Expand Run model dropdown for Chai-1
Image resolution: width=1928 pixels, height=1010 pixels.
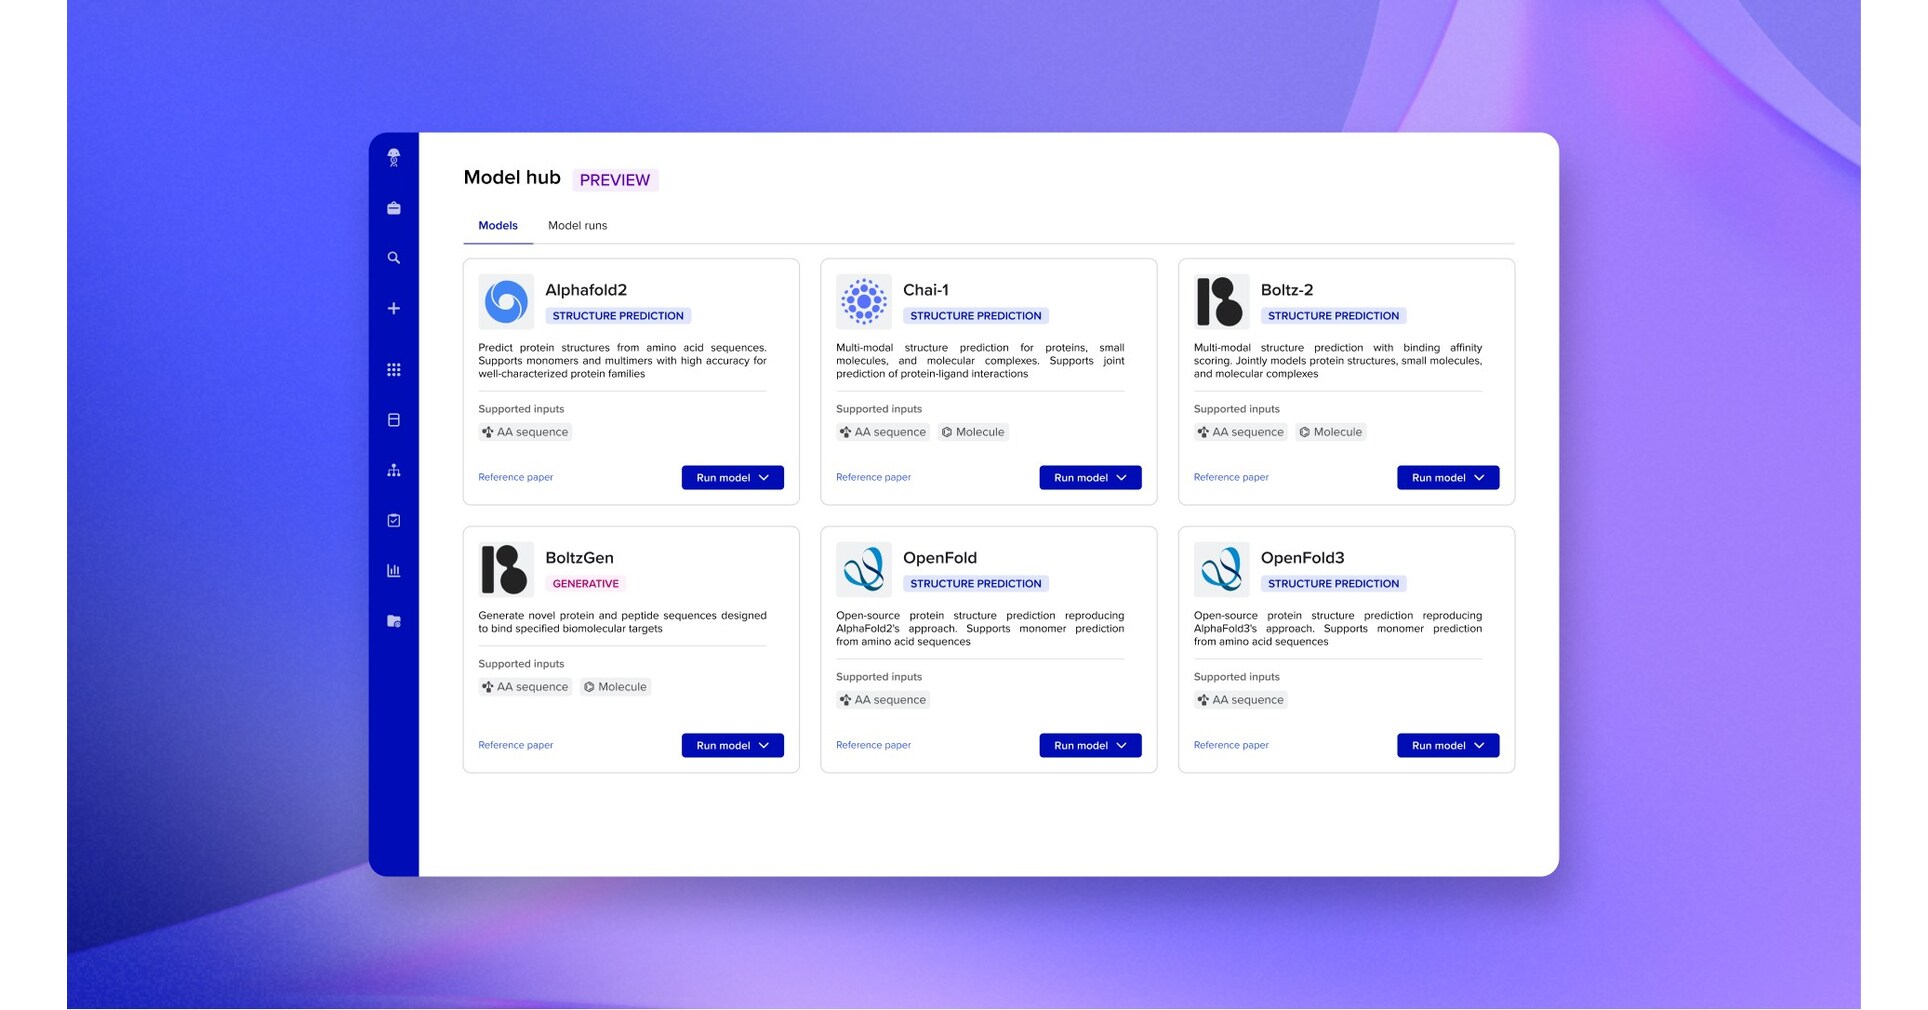pos(1090,478)
